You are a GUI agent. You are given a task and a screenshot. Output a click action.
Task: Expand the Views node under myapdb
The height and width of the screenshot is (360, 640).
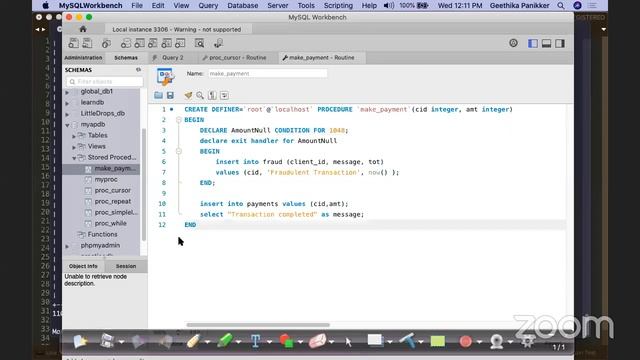[x=74, y=147]
